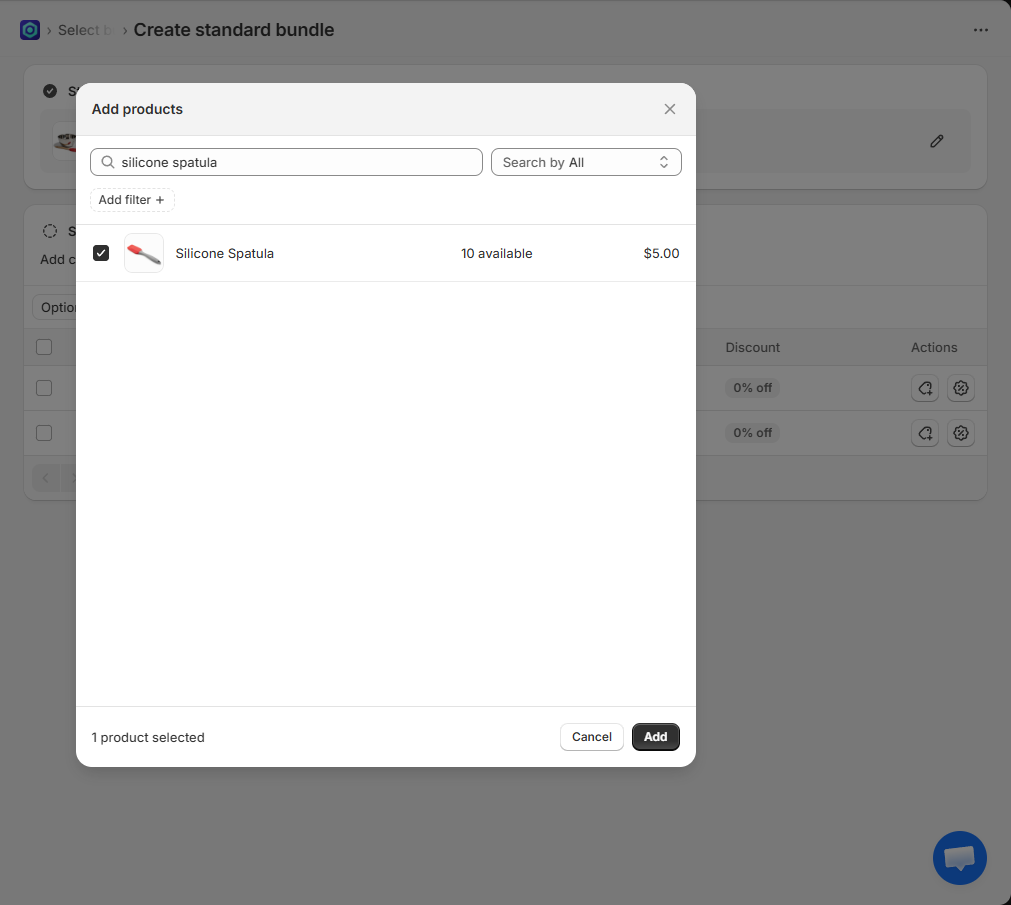This screenshot has height=905, width=1011.
Task: Click the second row's discount badge action icon
Action: tap(961, 433)
